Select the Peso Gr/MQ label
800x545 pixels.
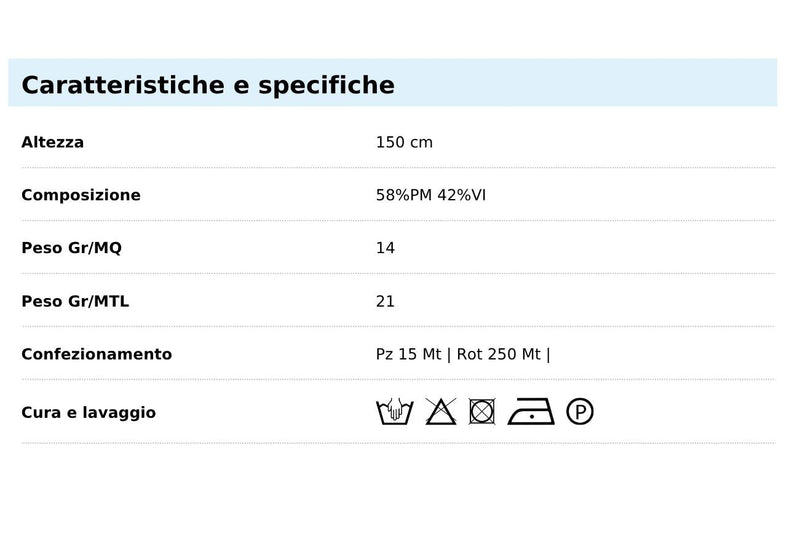(x=71, y=248)
